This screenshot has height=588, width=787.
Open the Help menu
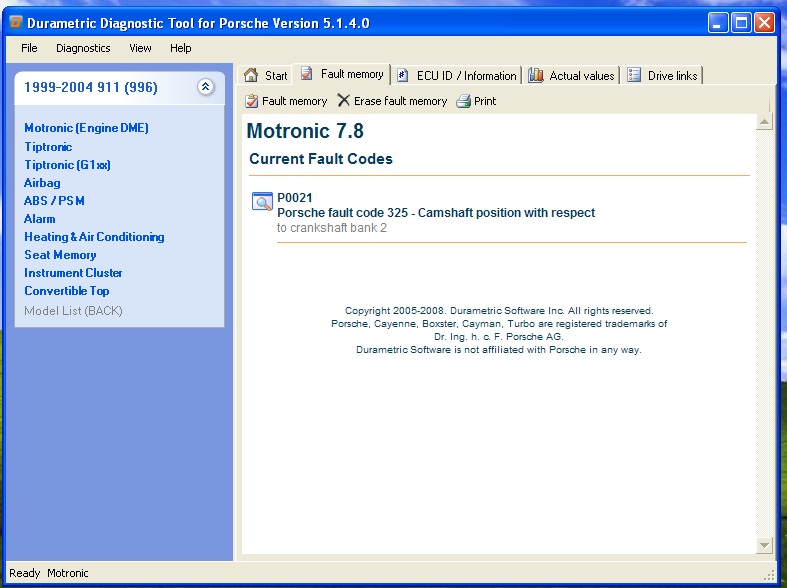pyautogui.click(x=181, y=48)
